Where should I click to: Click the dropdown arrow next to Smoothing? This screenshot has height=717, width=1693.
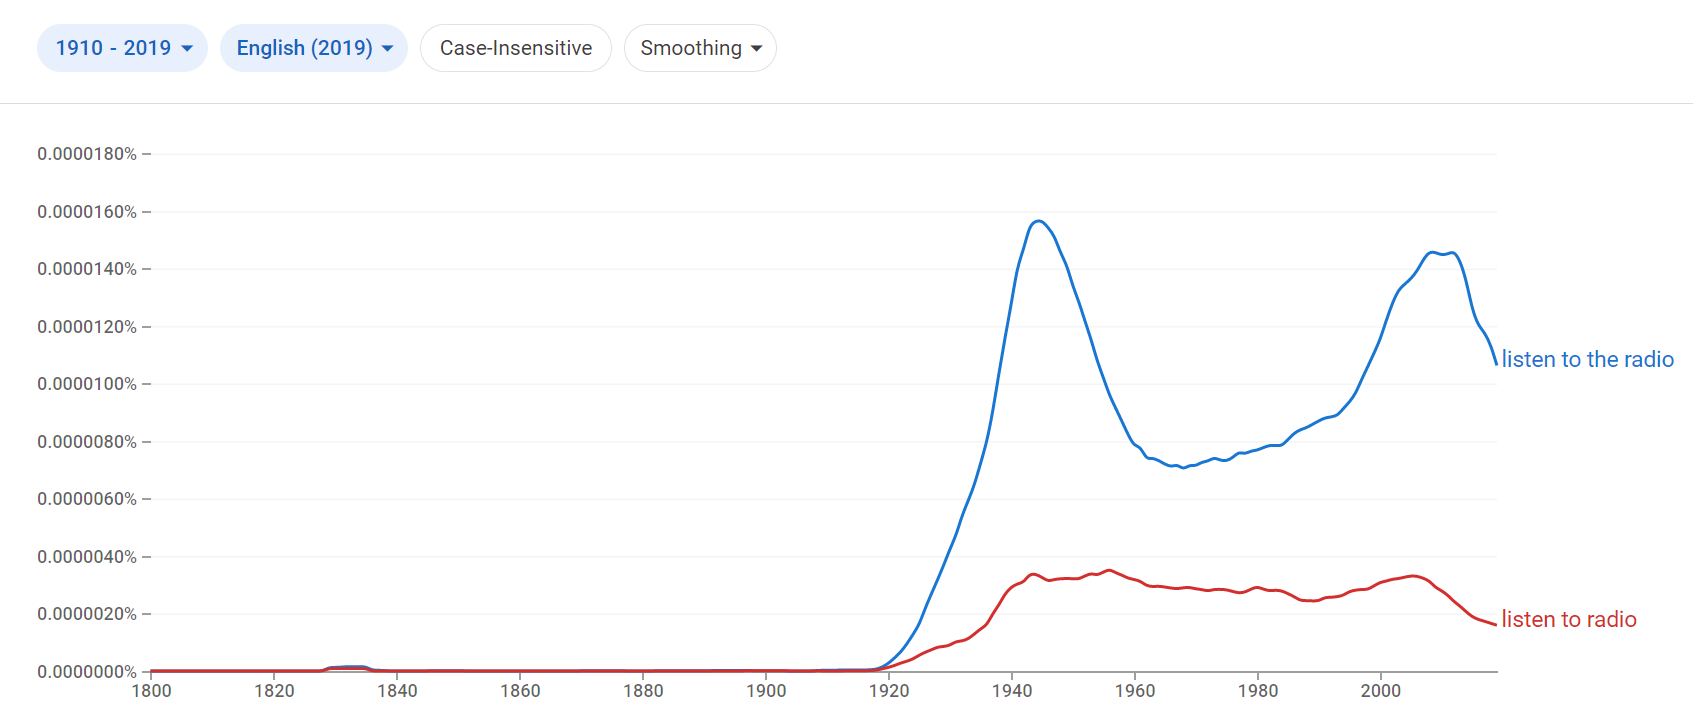757,48
